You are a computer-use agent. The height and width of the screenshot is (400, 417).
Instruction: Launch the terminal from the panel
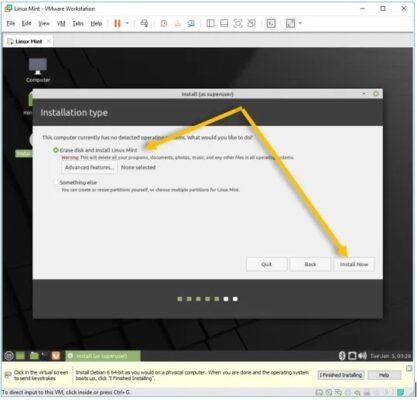44,356
